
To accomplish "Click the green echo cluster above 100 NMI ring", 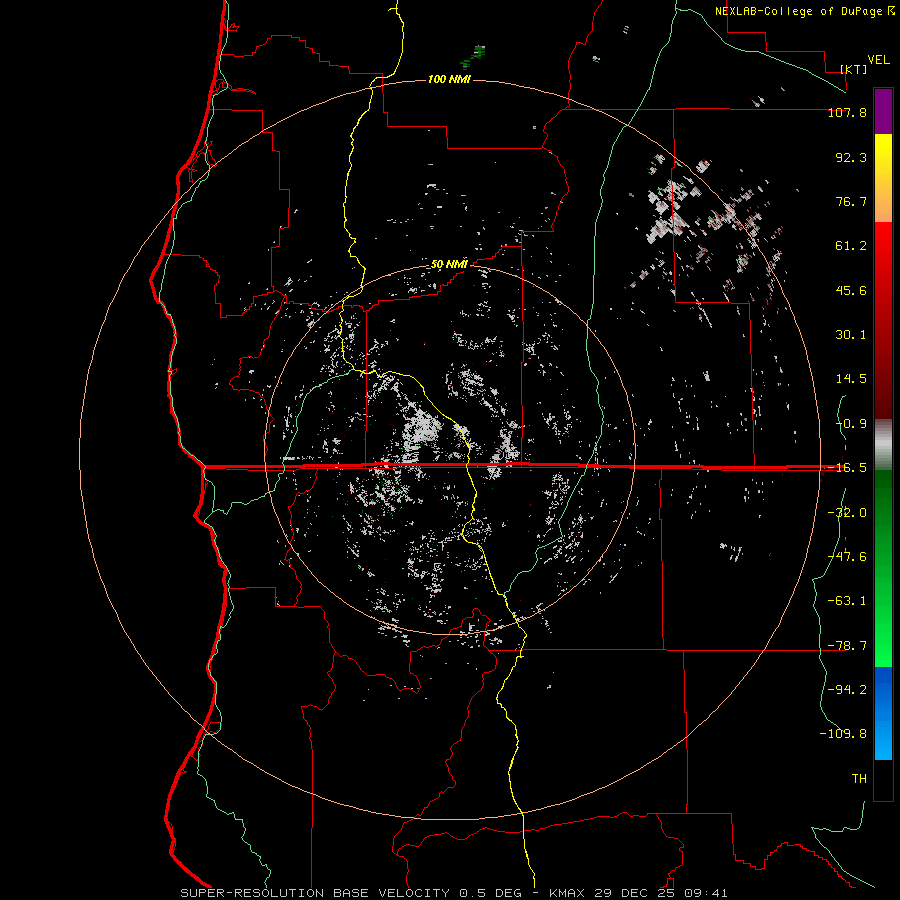I will 473,57.
